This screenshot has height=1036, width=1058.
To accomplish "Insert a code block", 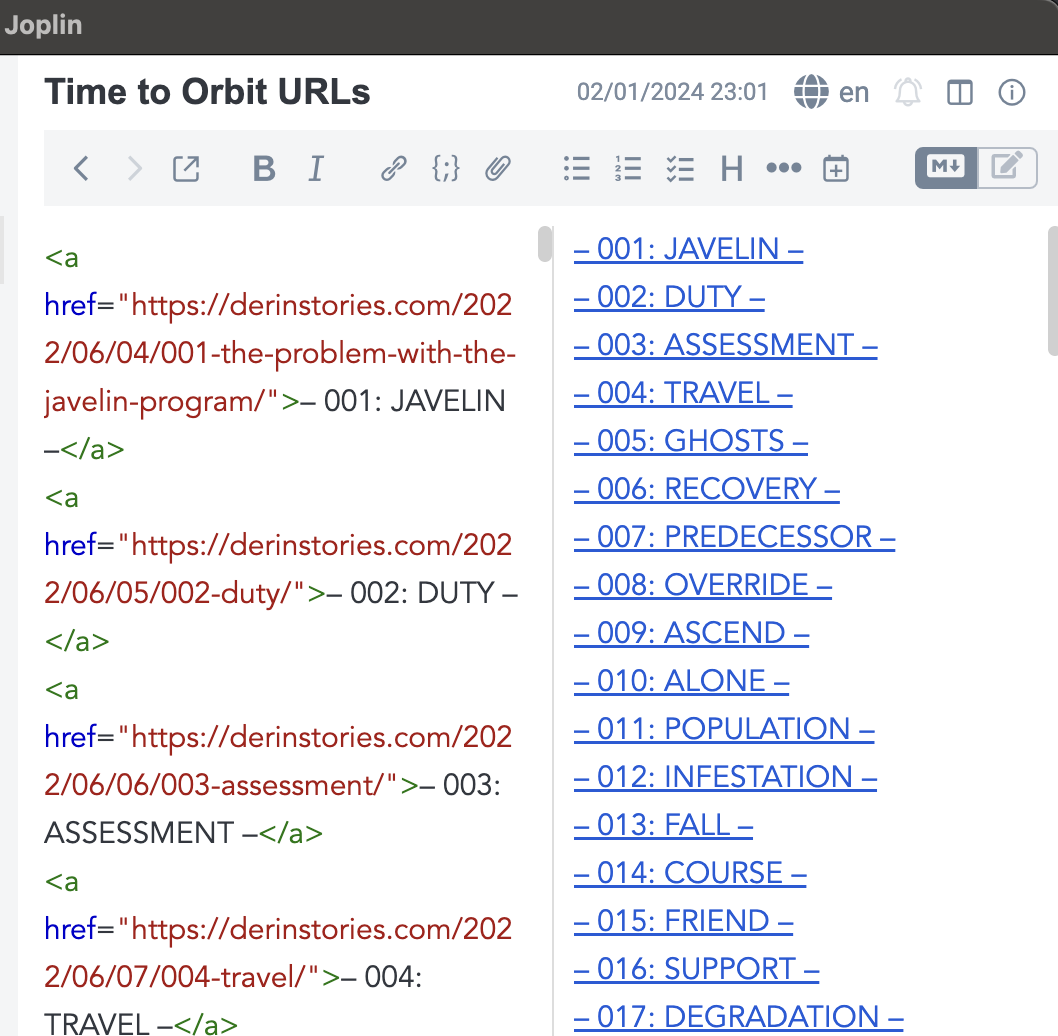I will 445,168.
